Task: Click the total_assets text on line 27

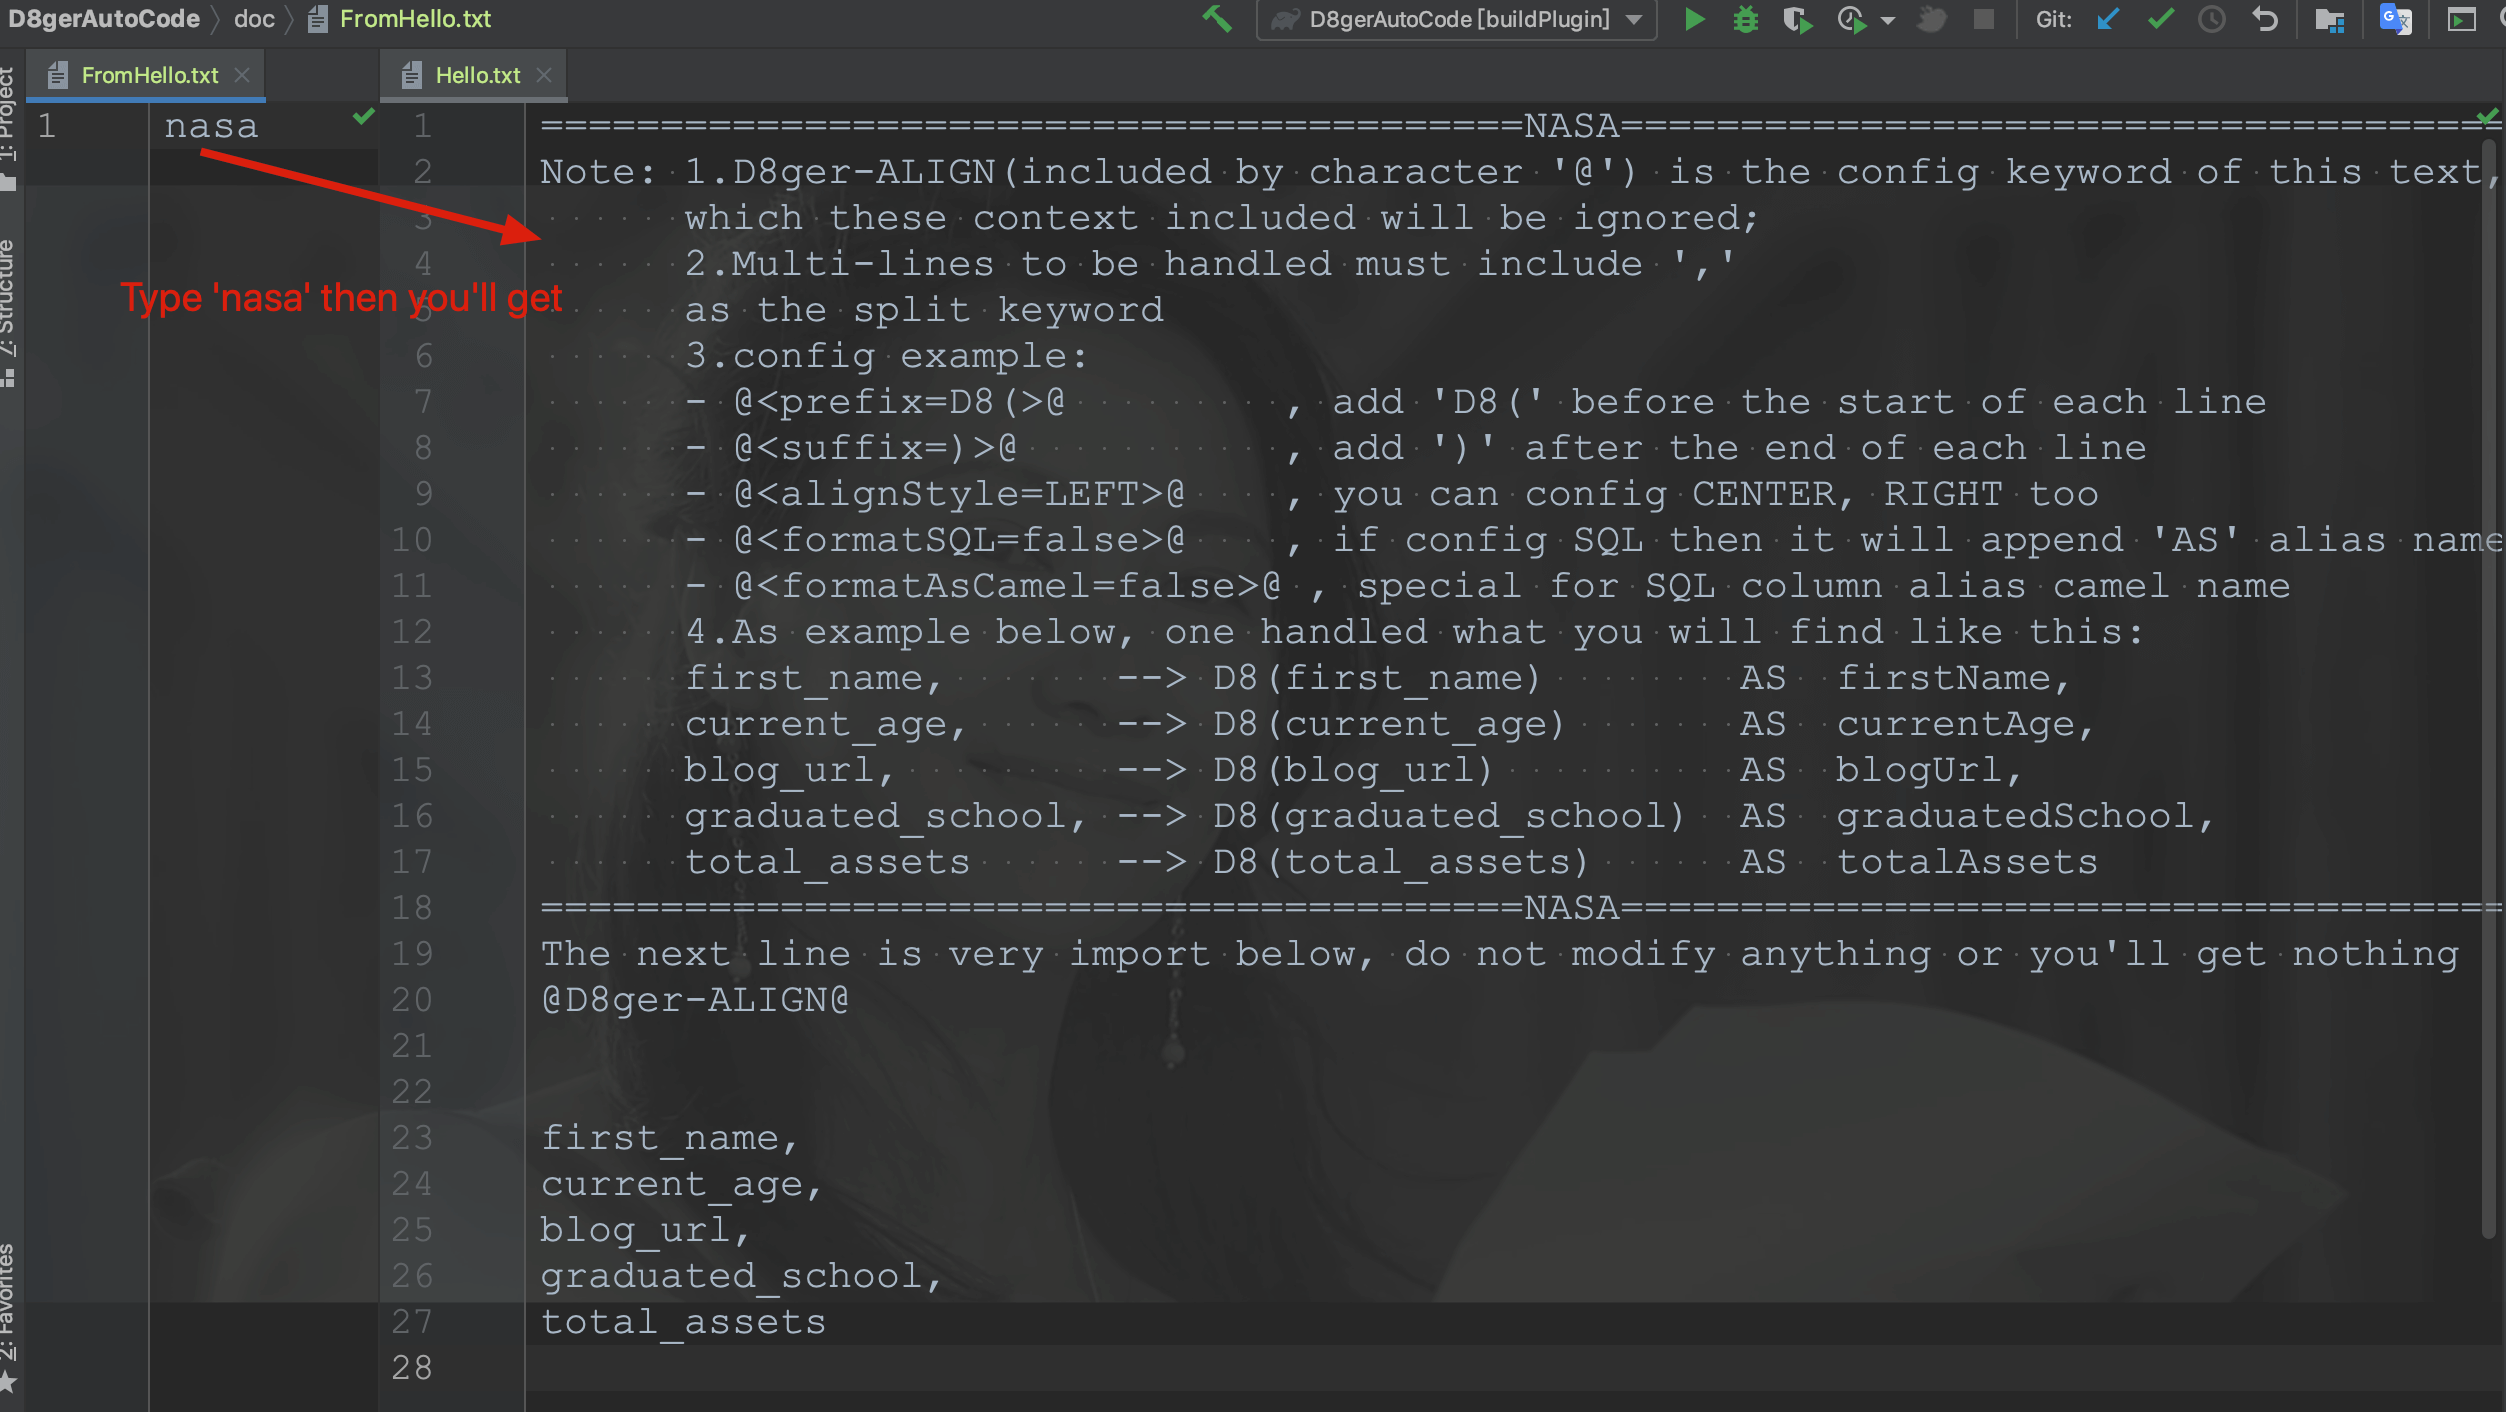Action: pos(684,1322)
